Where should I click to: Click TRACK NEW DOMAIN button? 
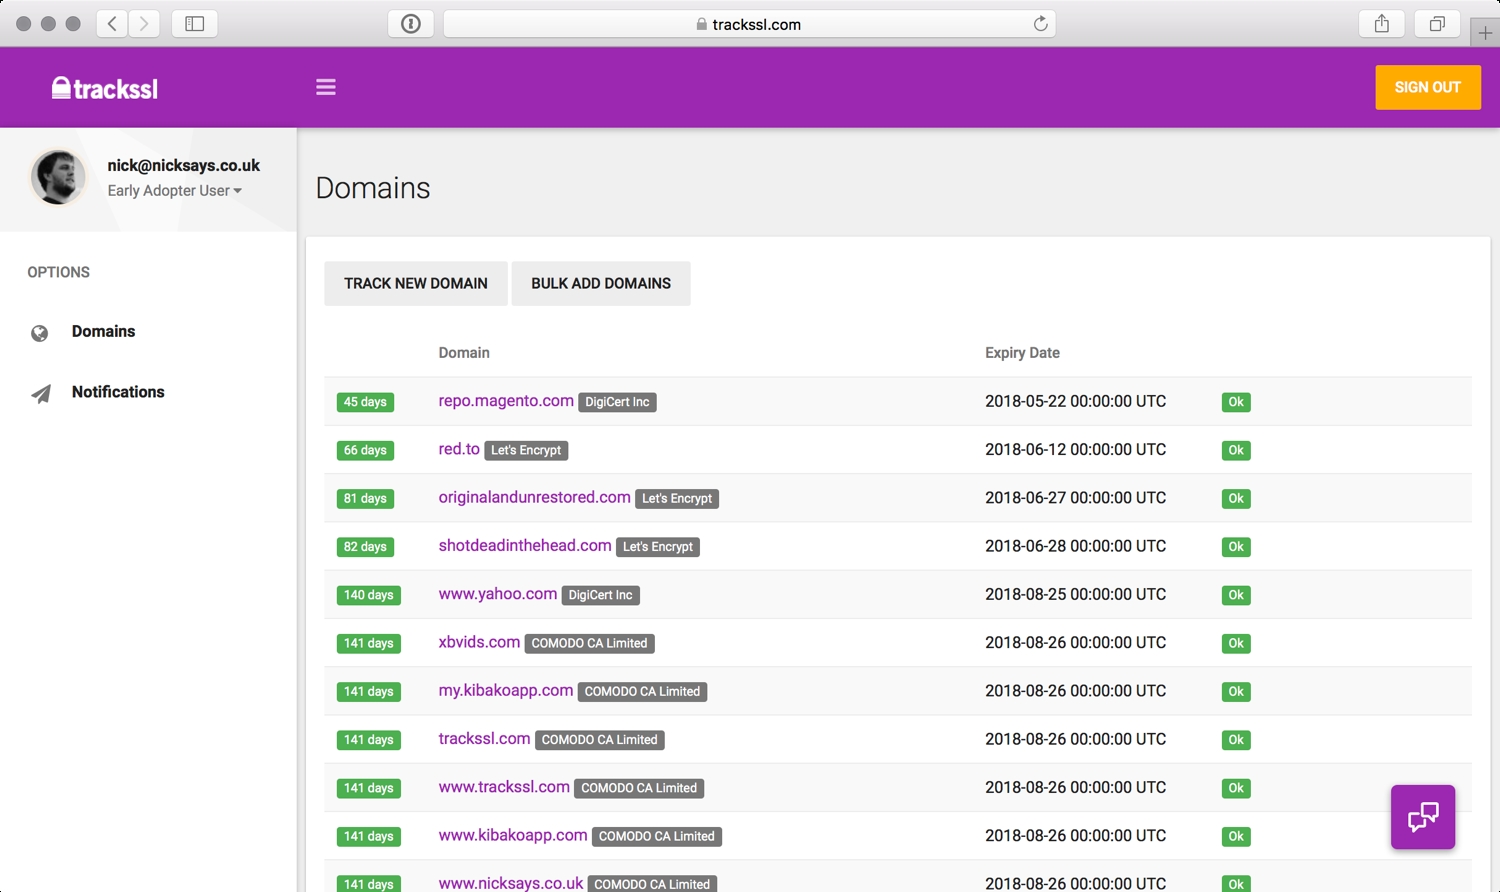(x=416, y=283)
